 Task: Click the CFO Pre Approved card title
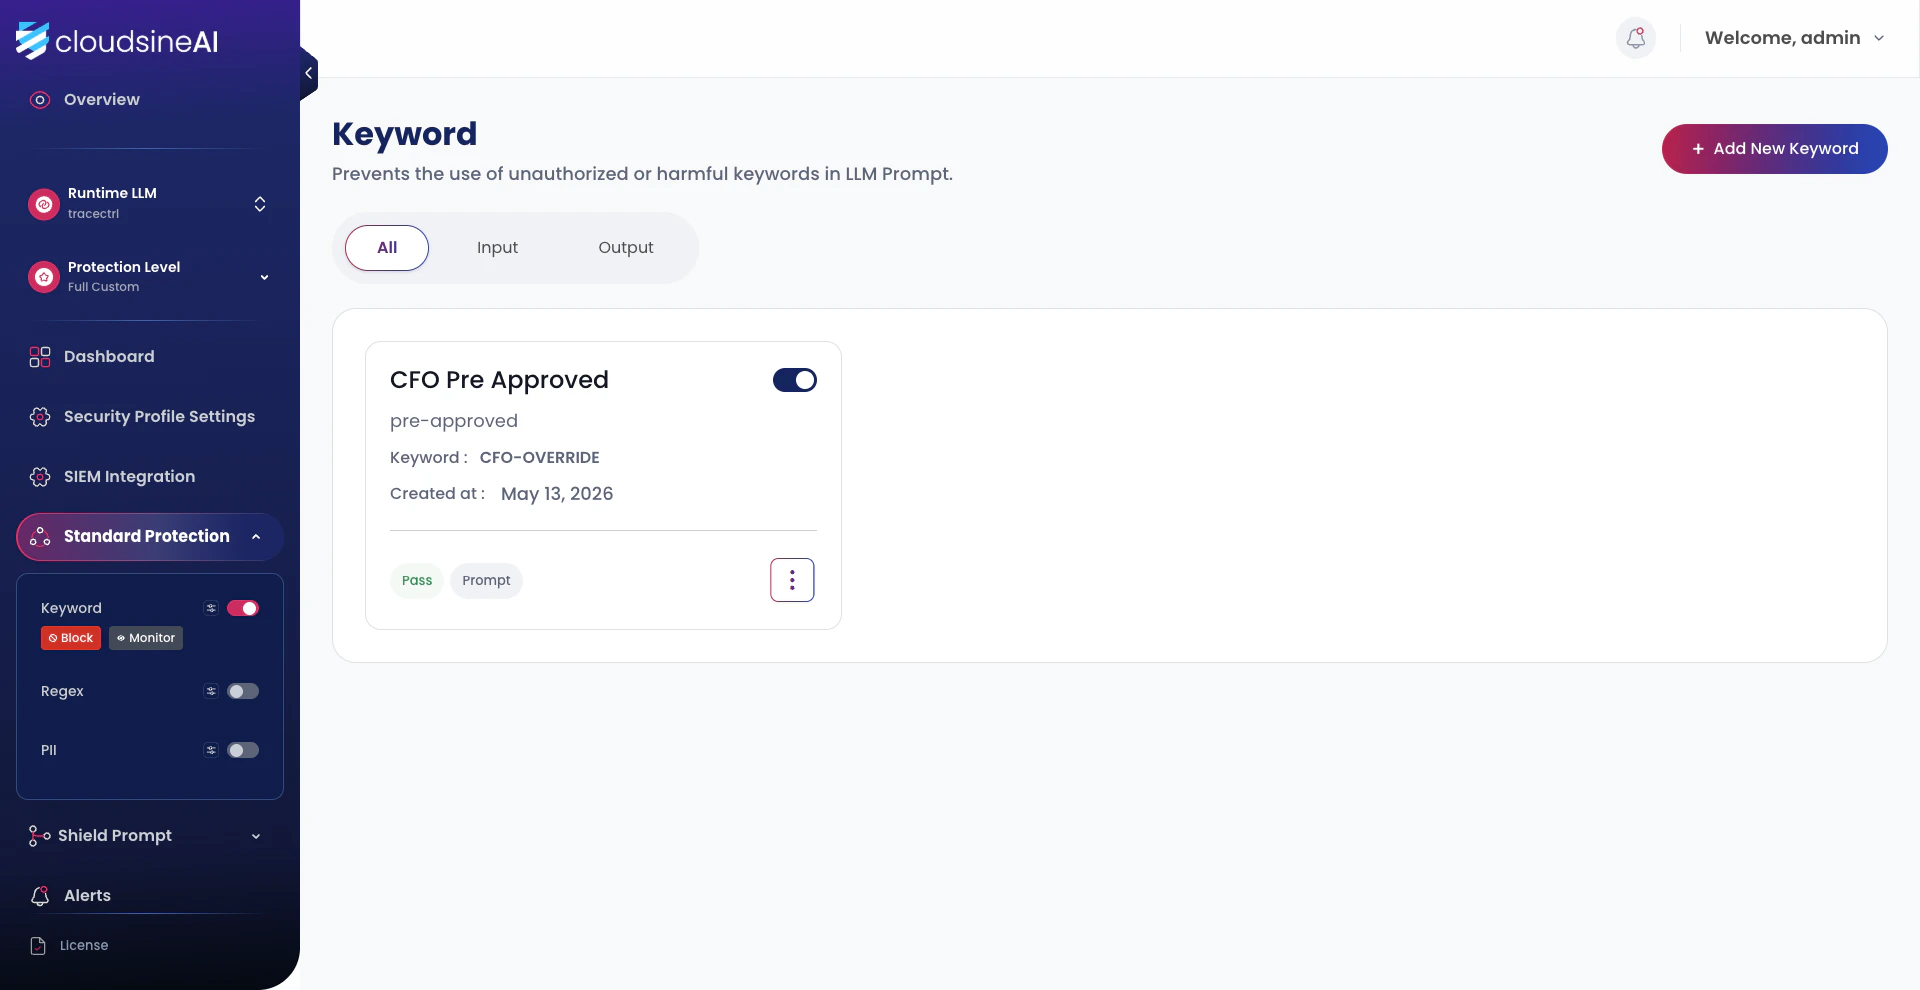click(x=499, y=380)
